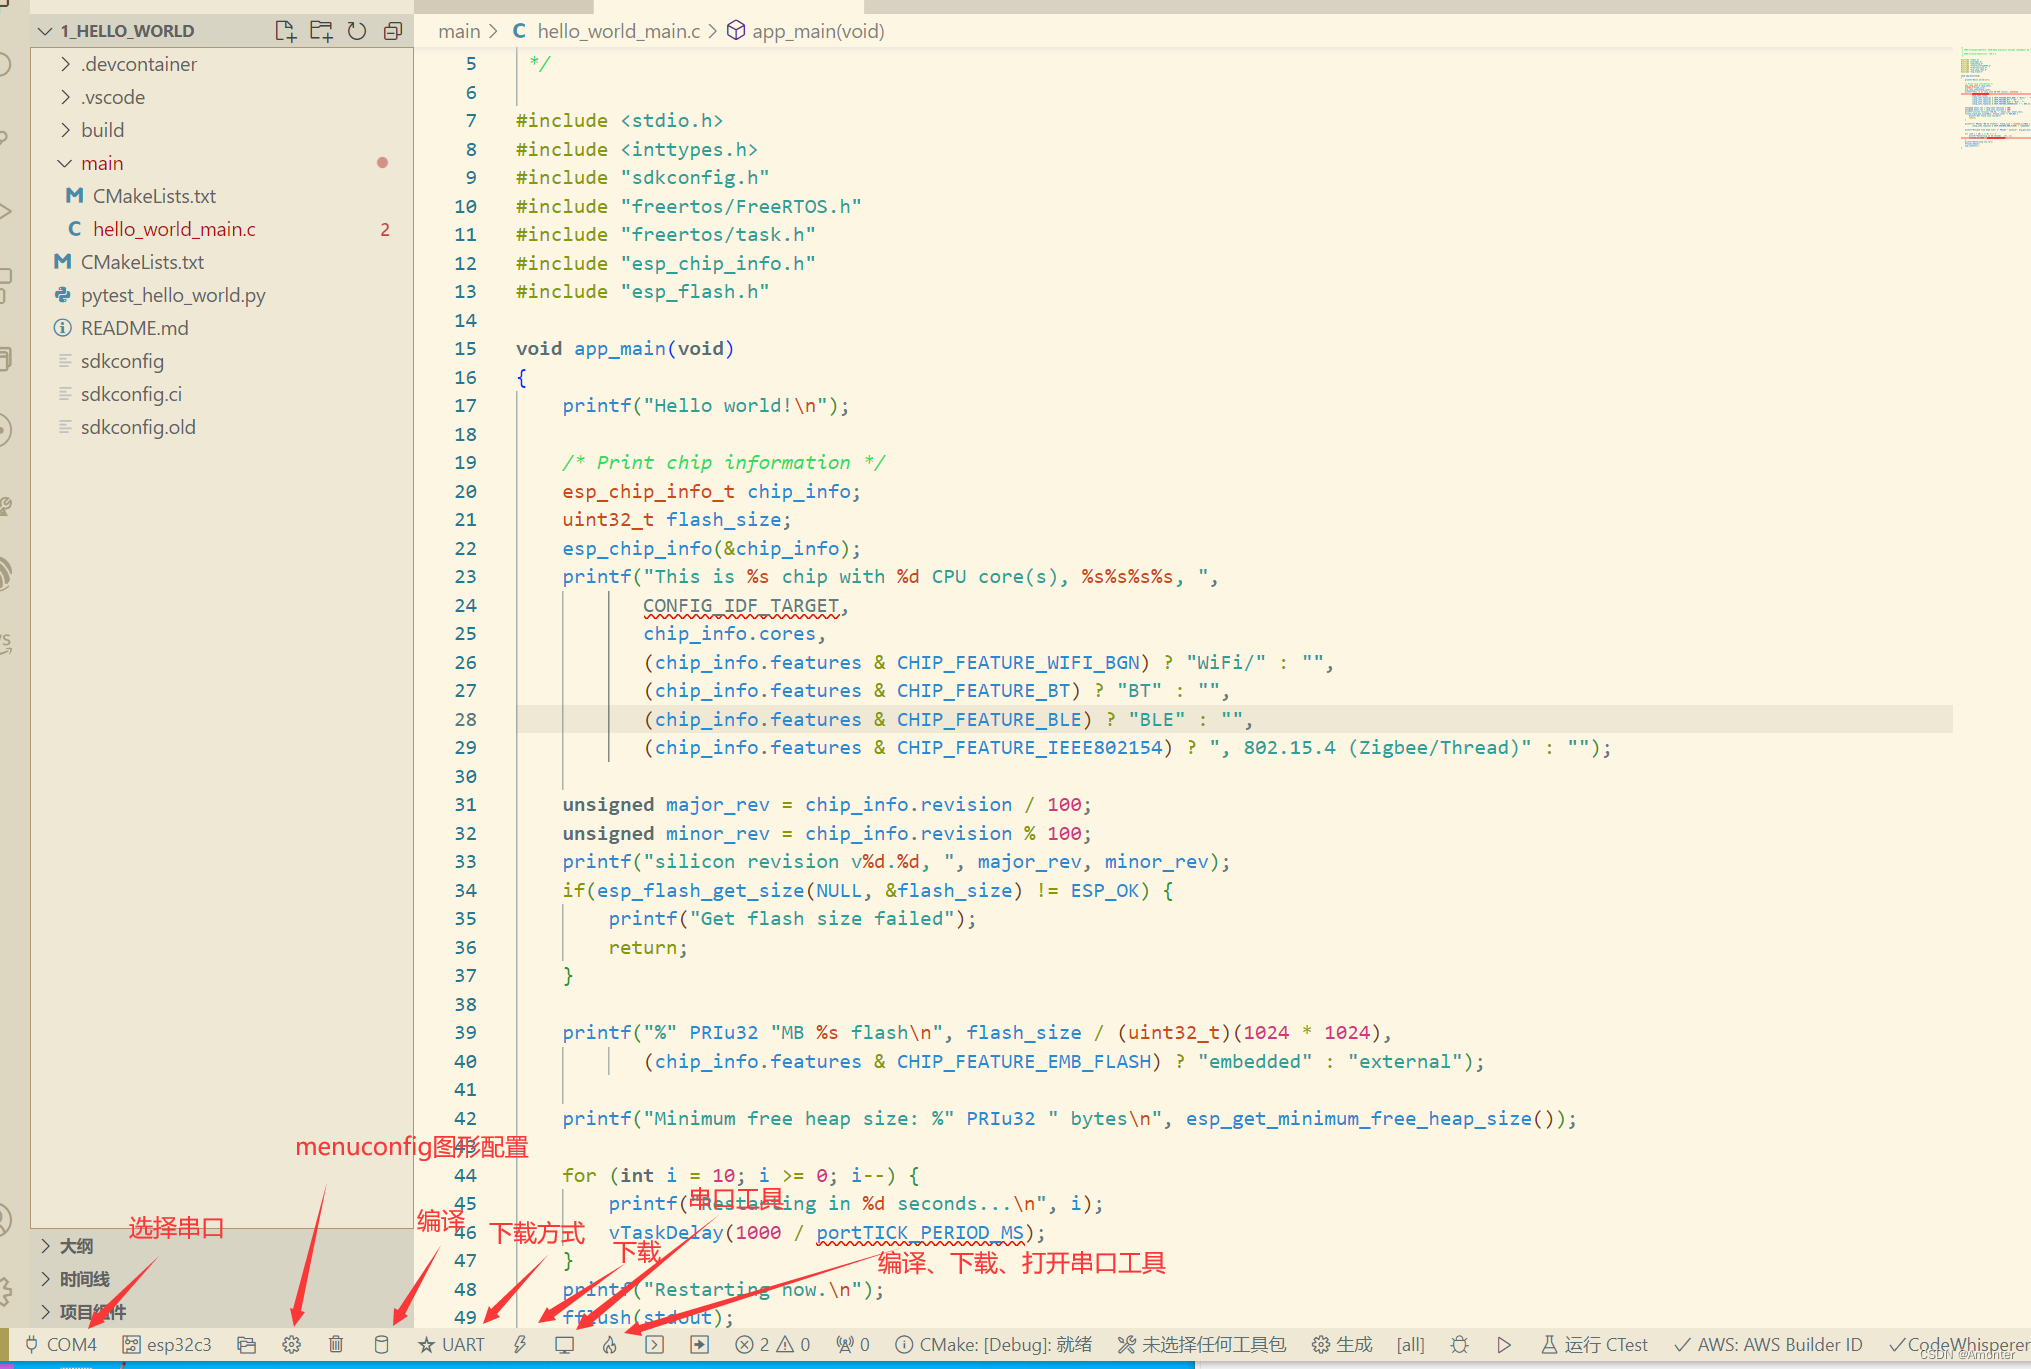The width and height of the screenshot is (2031, 1369).
Task: Create new folder in 1_HELLO_WORLD explorer
Action: click(321, 31)
